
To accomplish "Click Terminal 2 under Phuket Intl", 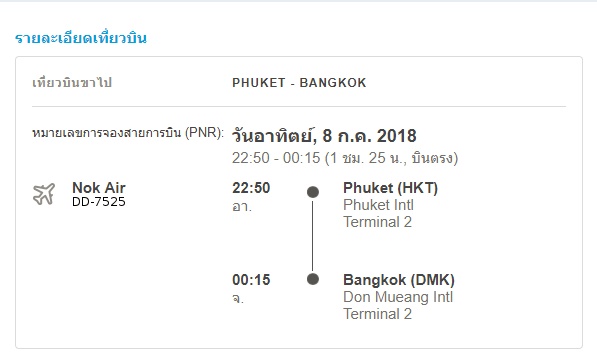I will pos(378,222).
